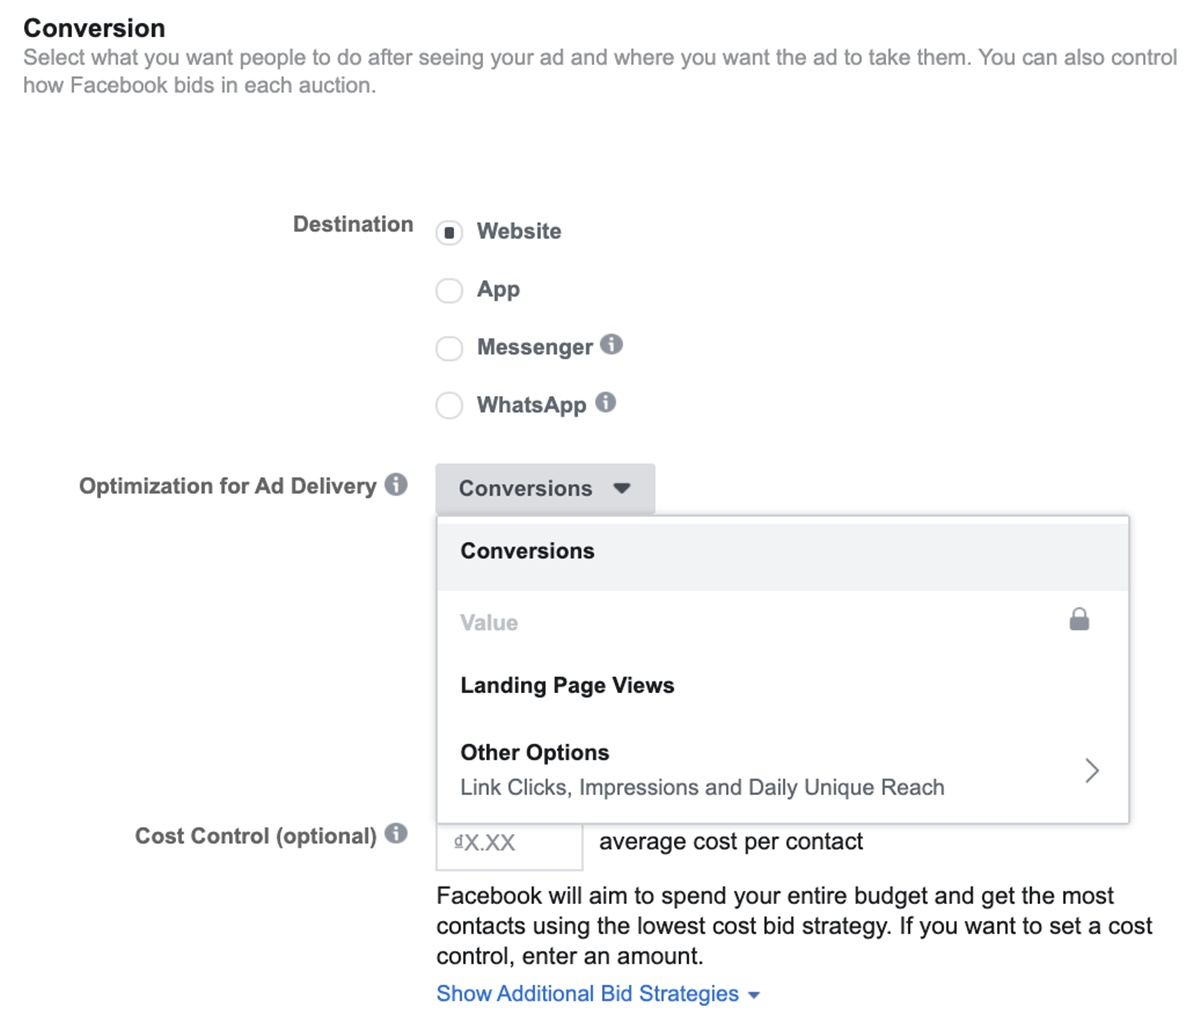The height and width of the screenshot is (1036, 1200).
Task: Choose the App destination radio button
Action: coord(449,290)
